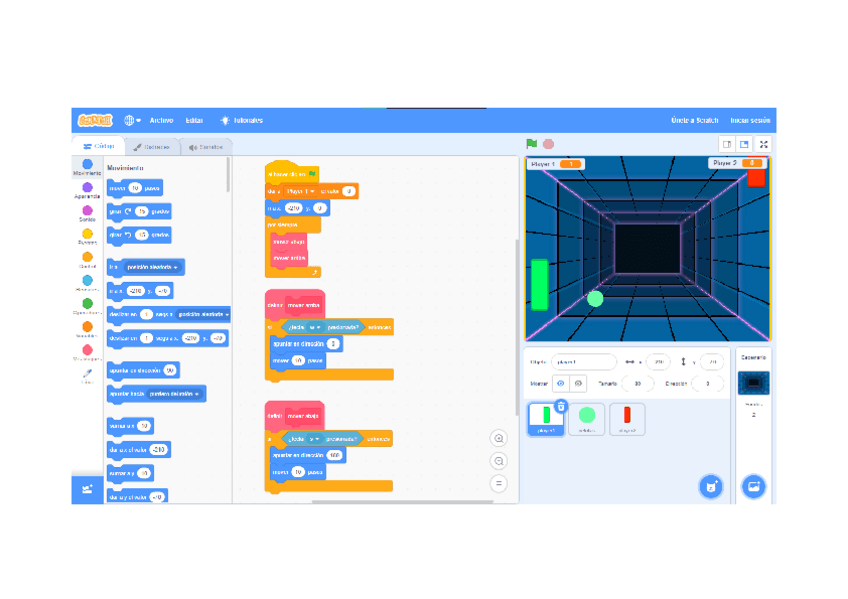The width and height of the screenshot is (848, 599).
Task: Click the Dirección field
Action: point(707,383)
